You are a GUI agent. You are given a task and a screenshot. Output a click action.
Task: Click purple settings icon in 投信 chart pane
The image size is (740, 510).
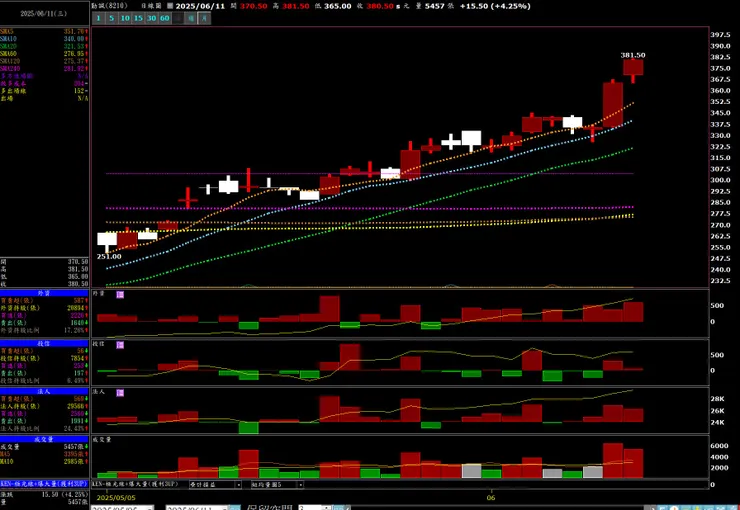(x=120, y=345)
